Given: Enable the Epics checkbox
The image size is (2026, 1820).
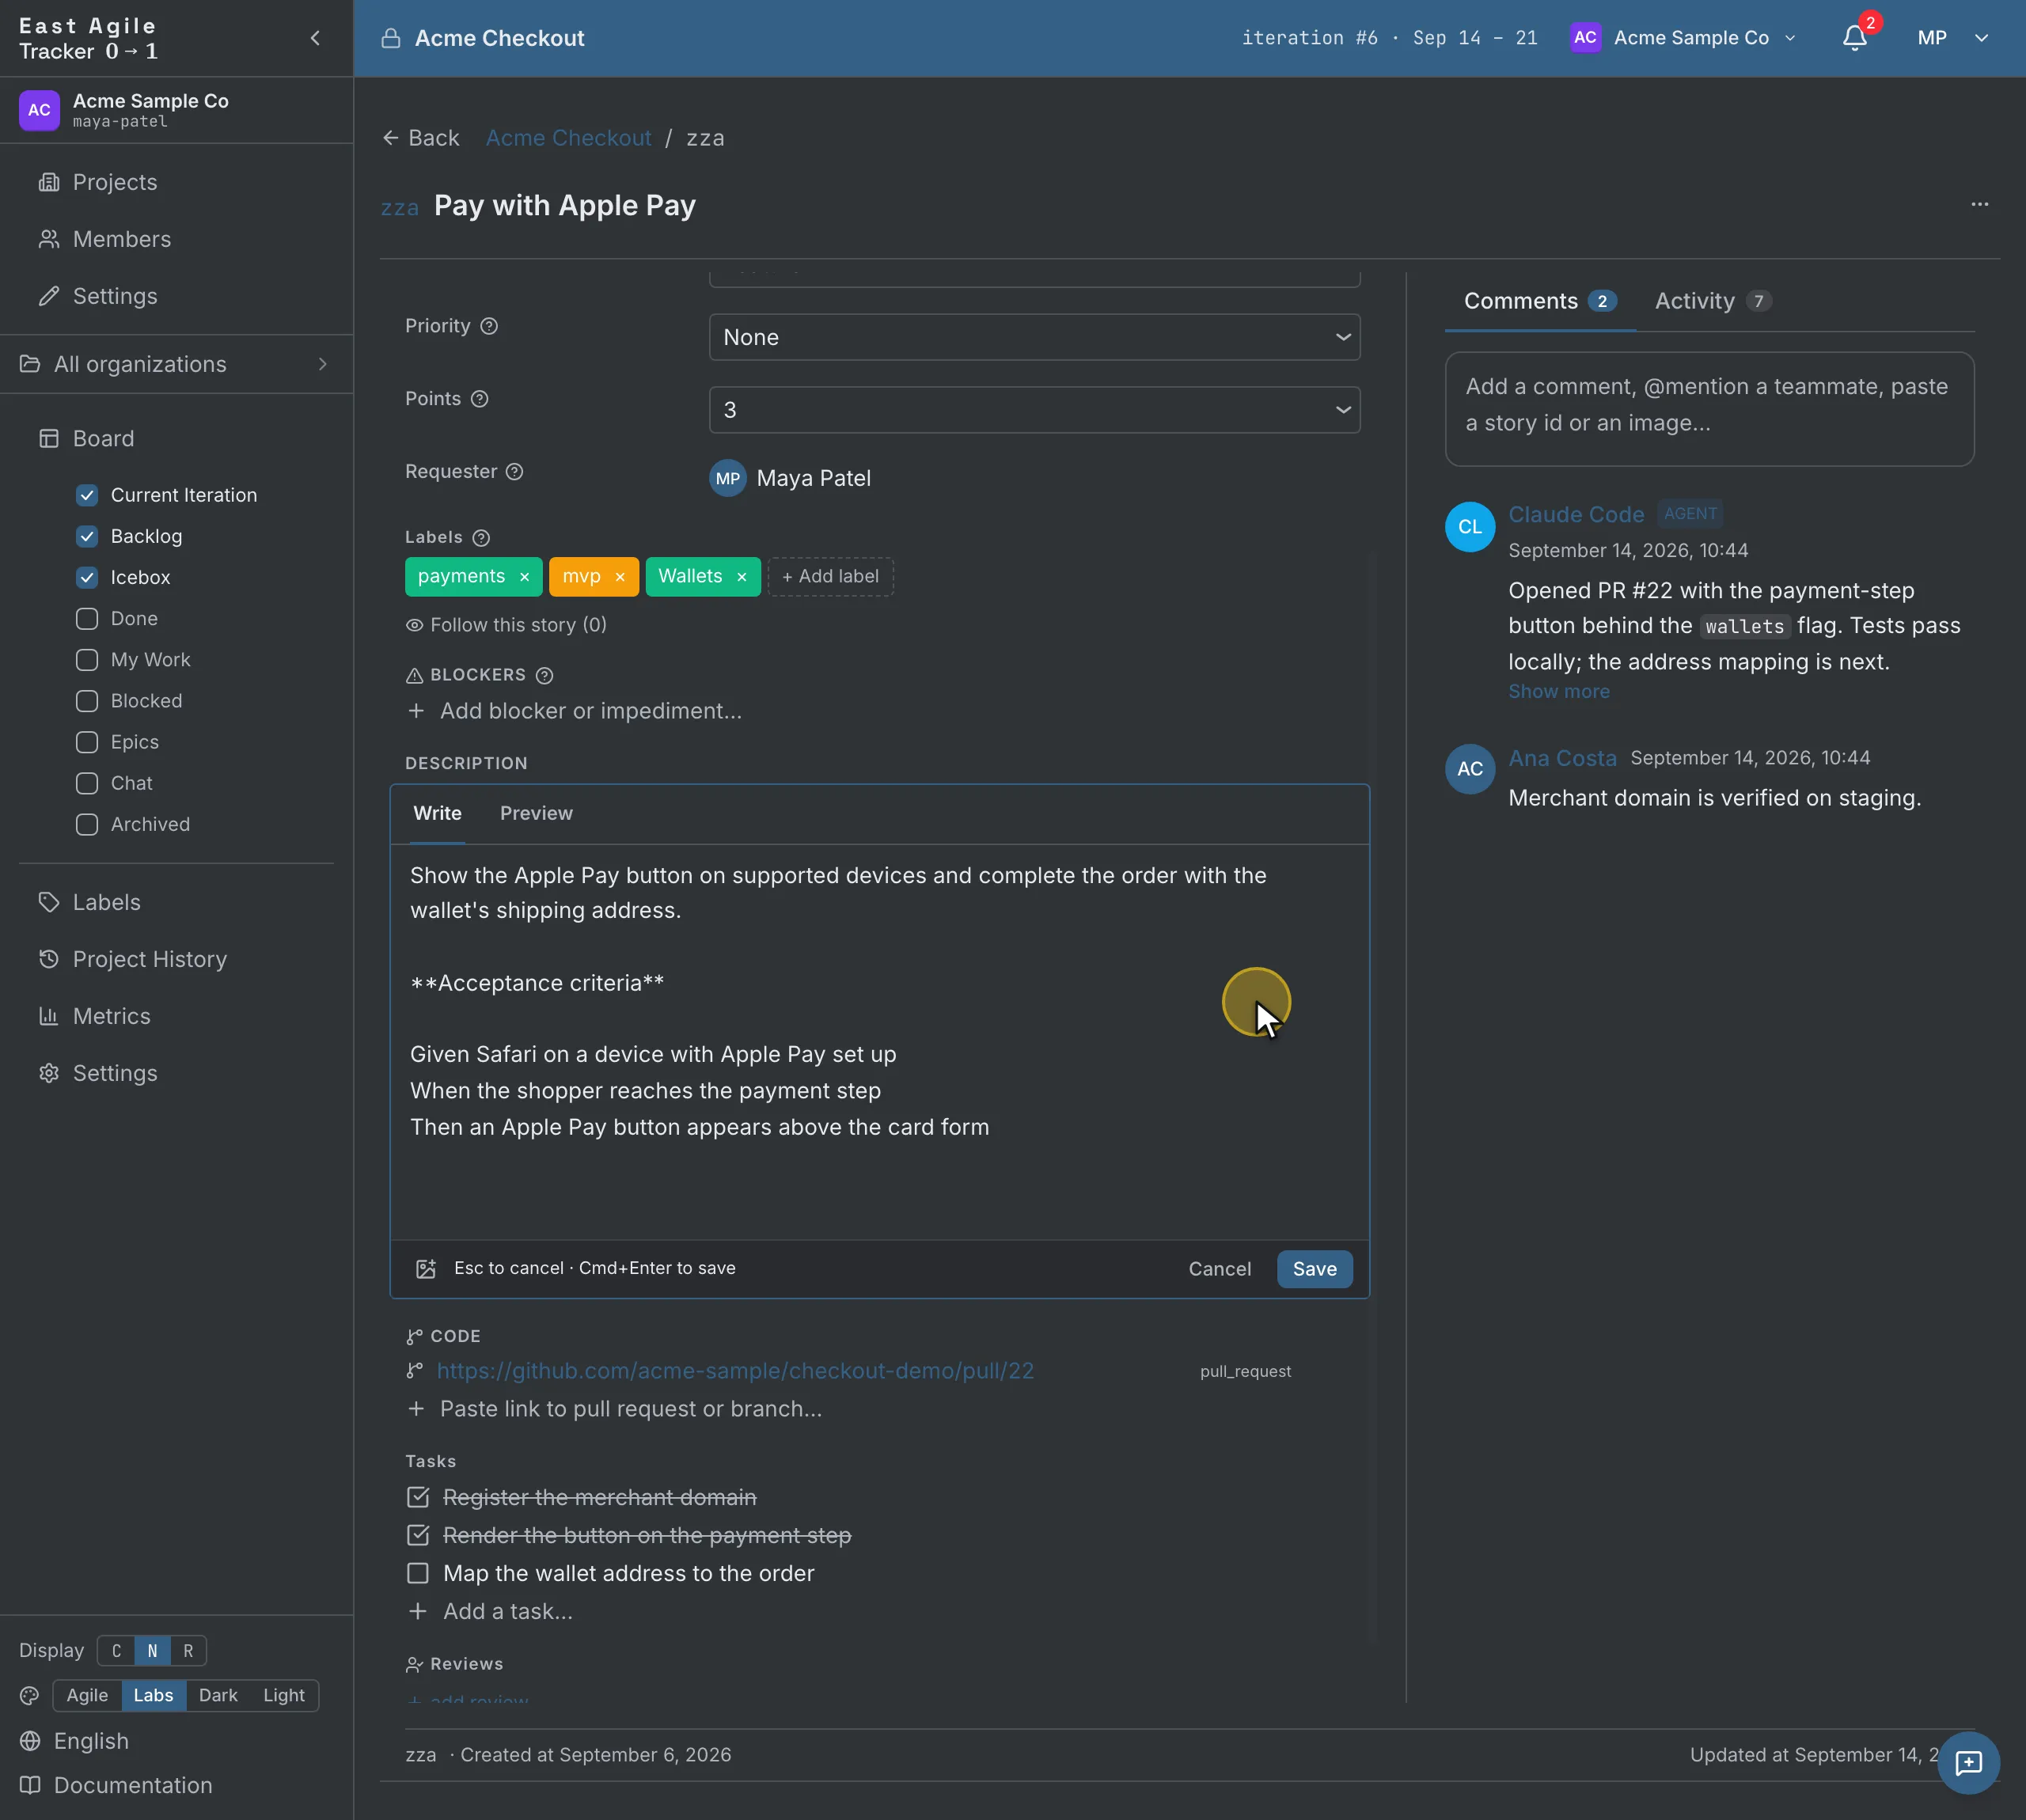Looking at the screenshot, I should pyautogui.click(x=87, y=742).
